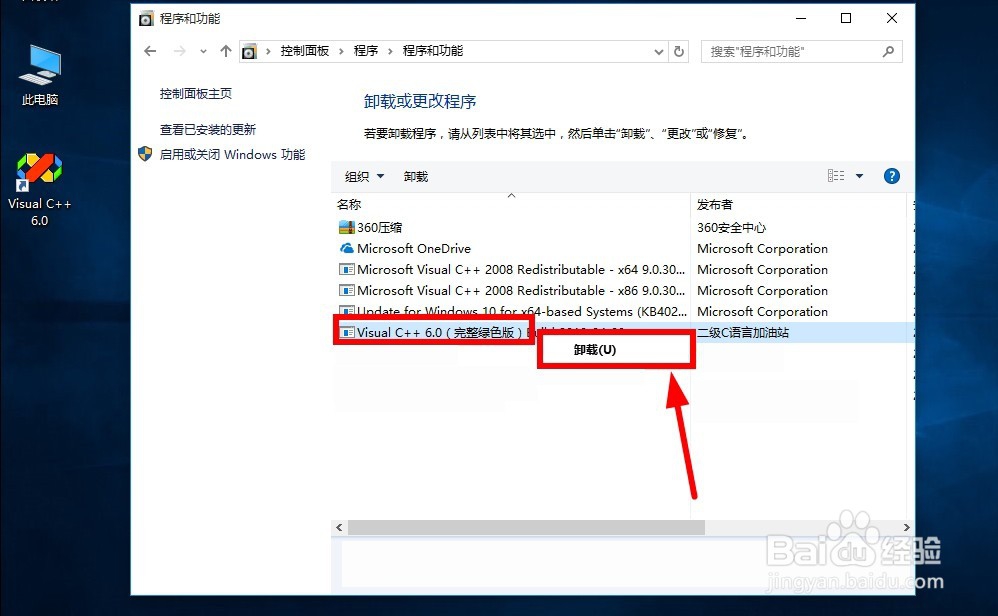Open help with the question mark icon

(x=892, y=176)
